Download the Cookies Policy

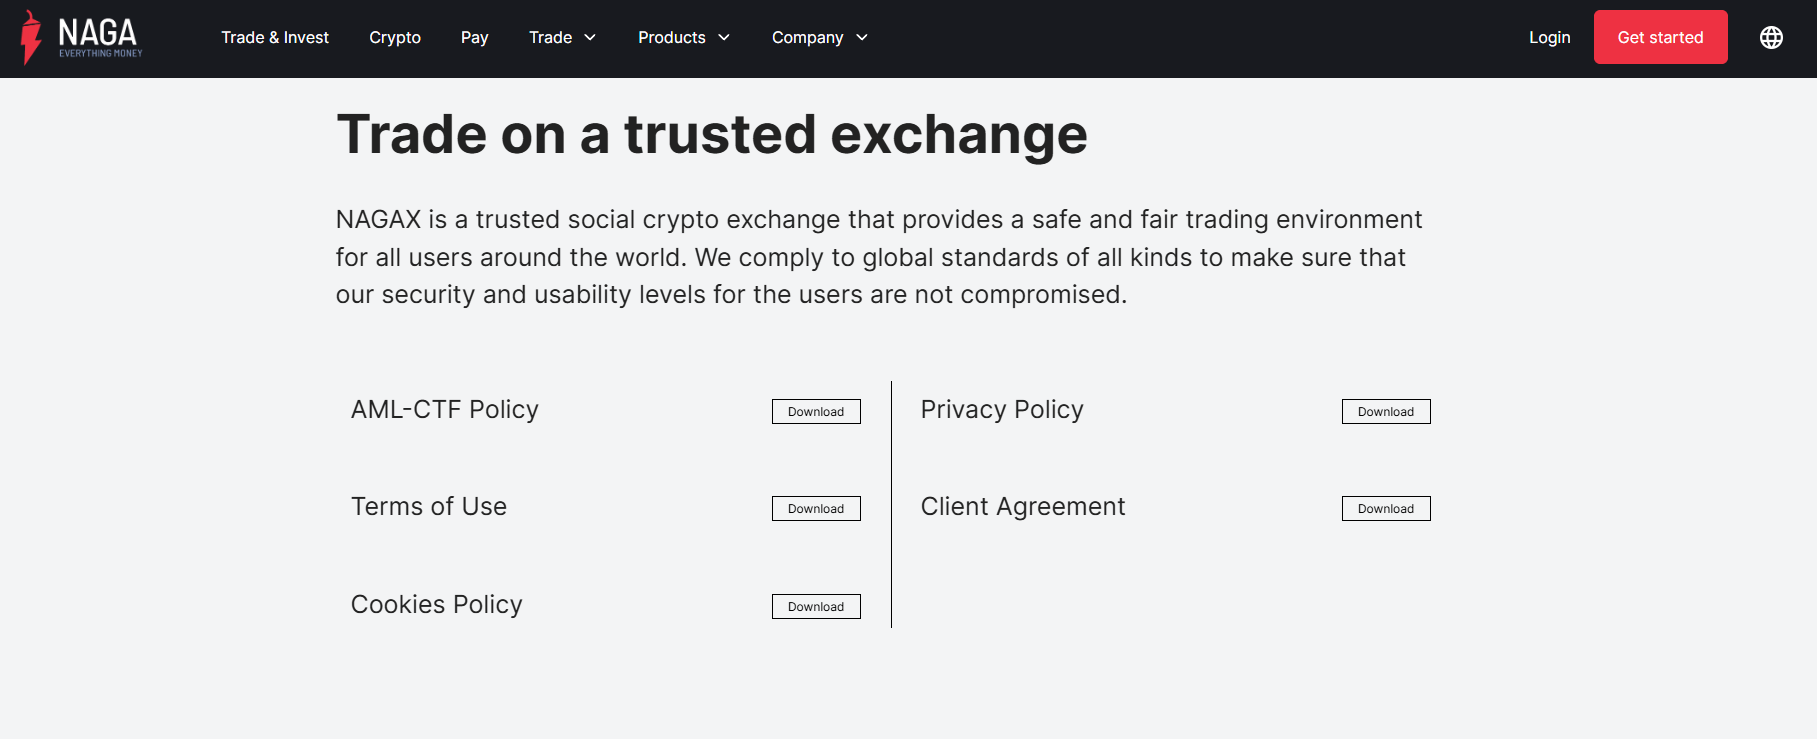[816, 606]
